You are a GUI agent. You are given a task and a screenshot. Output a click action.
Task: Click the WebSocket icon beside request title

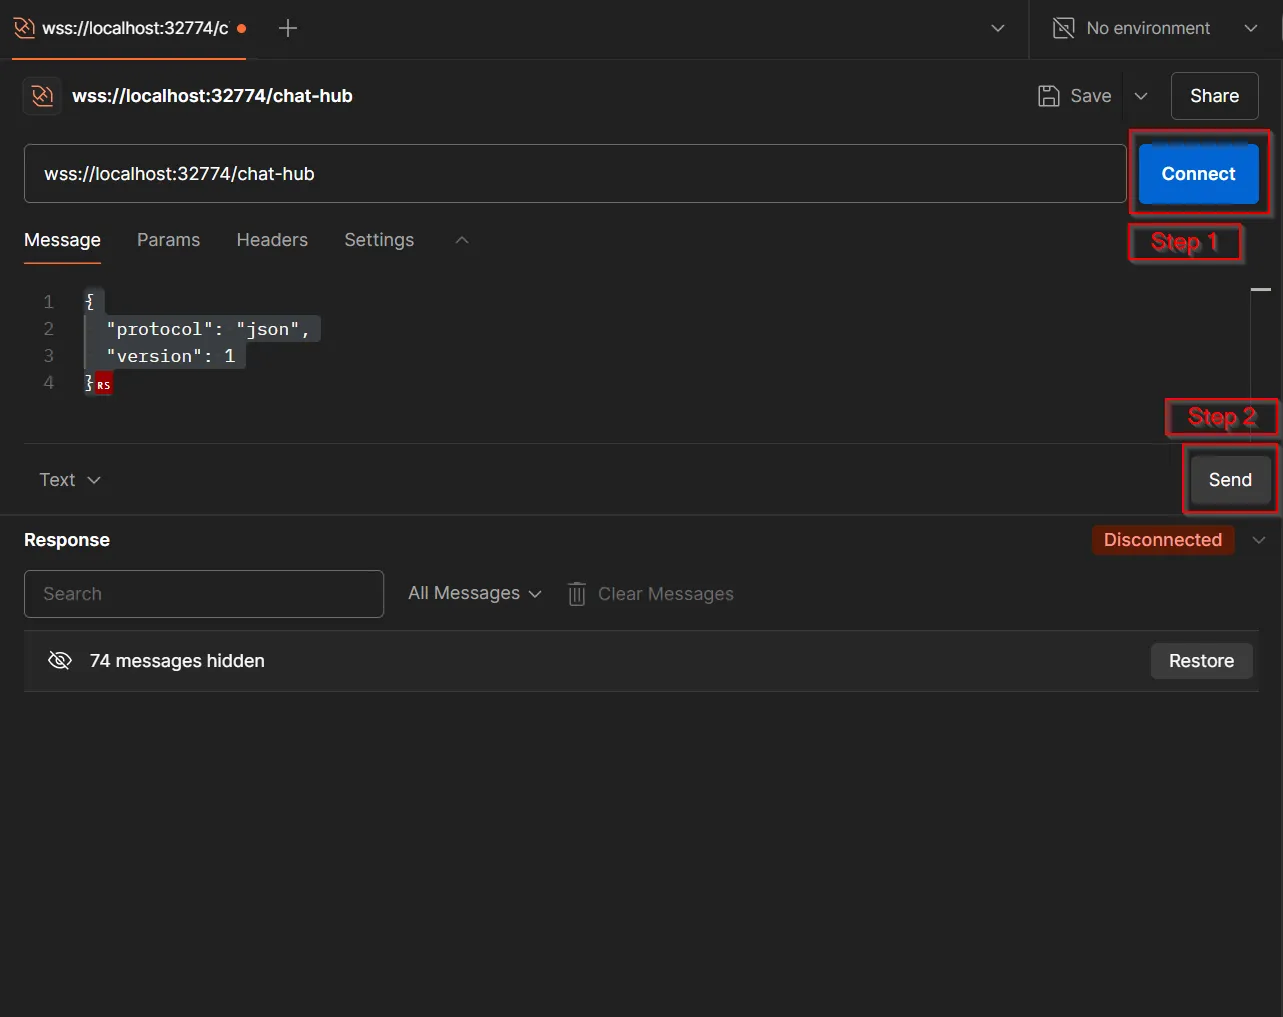pyautogui.click(x=42, y=96)
